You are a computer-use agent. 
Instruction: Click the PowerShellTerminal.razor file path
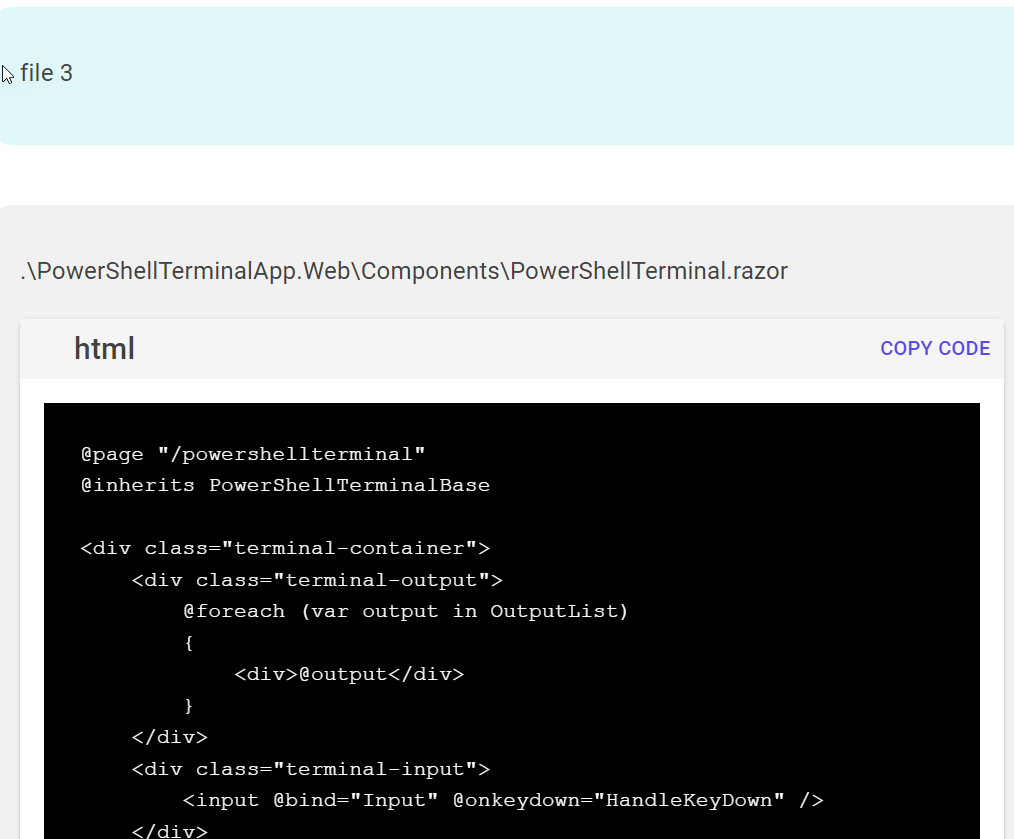(x=404, y=271)
